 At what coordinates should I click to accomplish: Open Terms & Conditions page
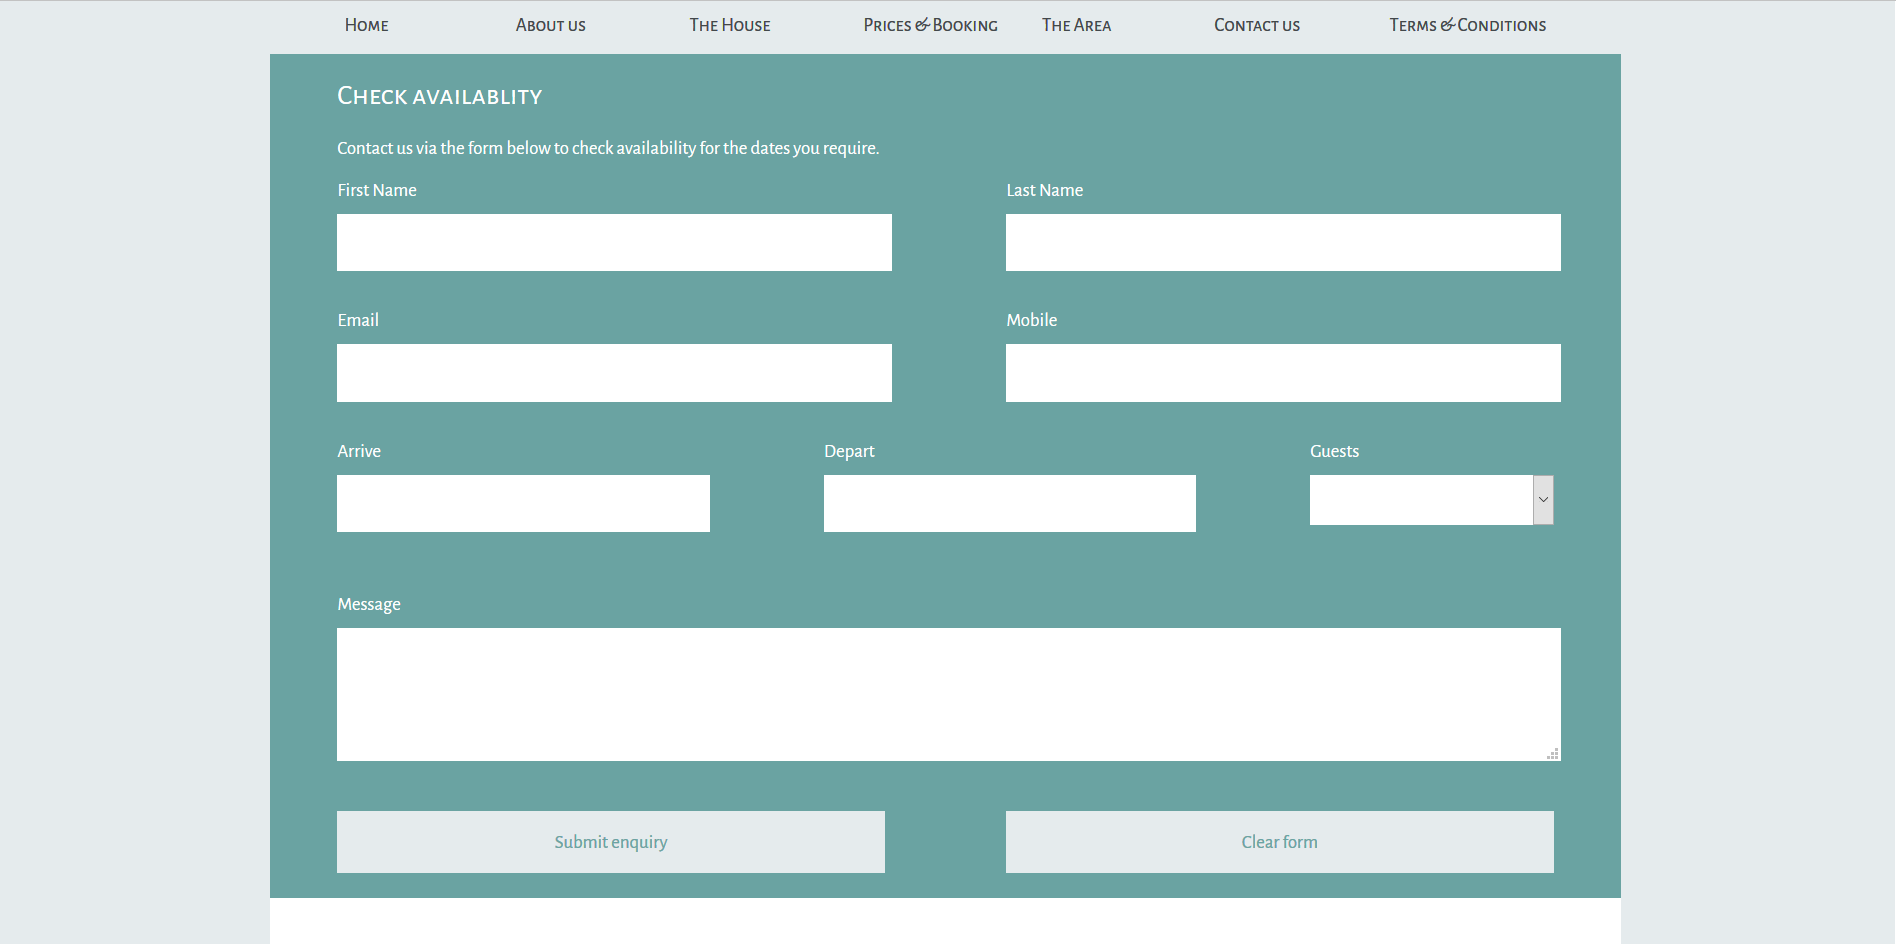pyautogui.click(x=1467, y=25)
